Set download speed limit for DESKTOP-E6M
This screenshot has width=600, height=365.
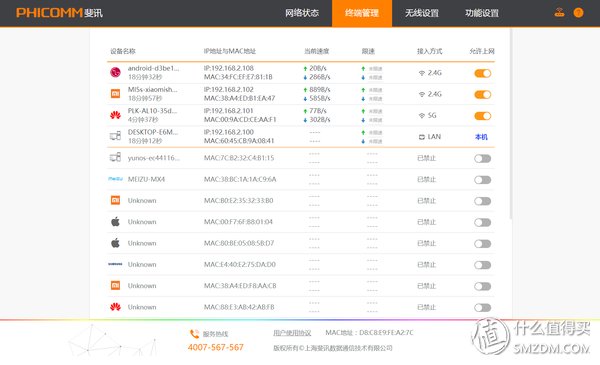pyautogui.click(x=375, y=142)
